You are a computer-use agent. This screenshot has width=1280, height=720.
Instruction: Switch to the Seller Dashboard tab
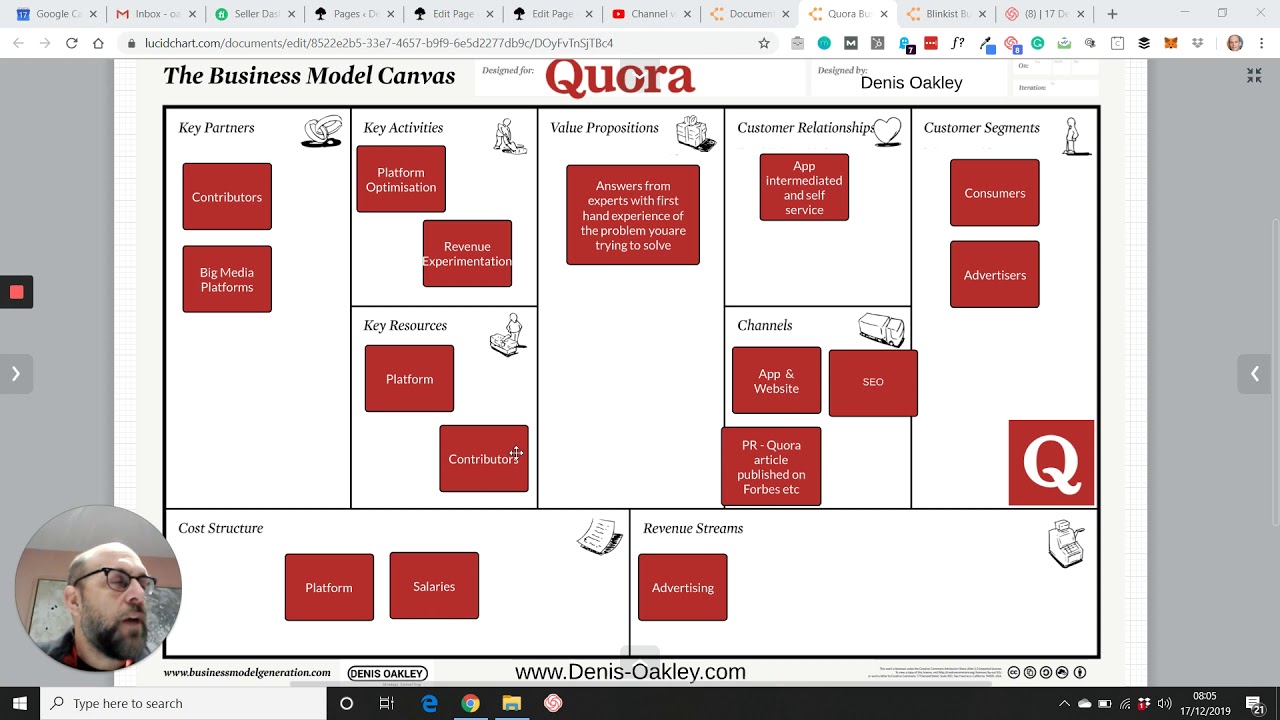[x=254, y=14]
